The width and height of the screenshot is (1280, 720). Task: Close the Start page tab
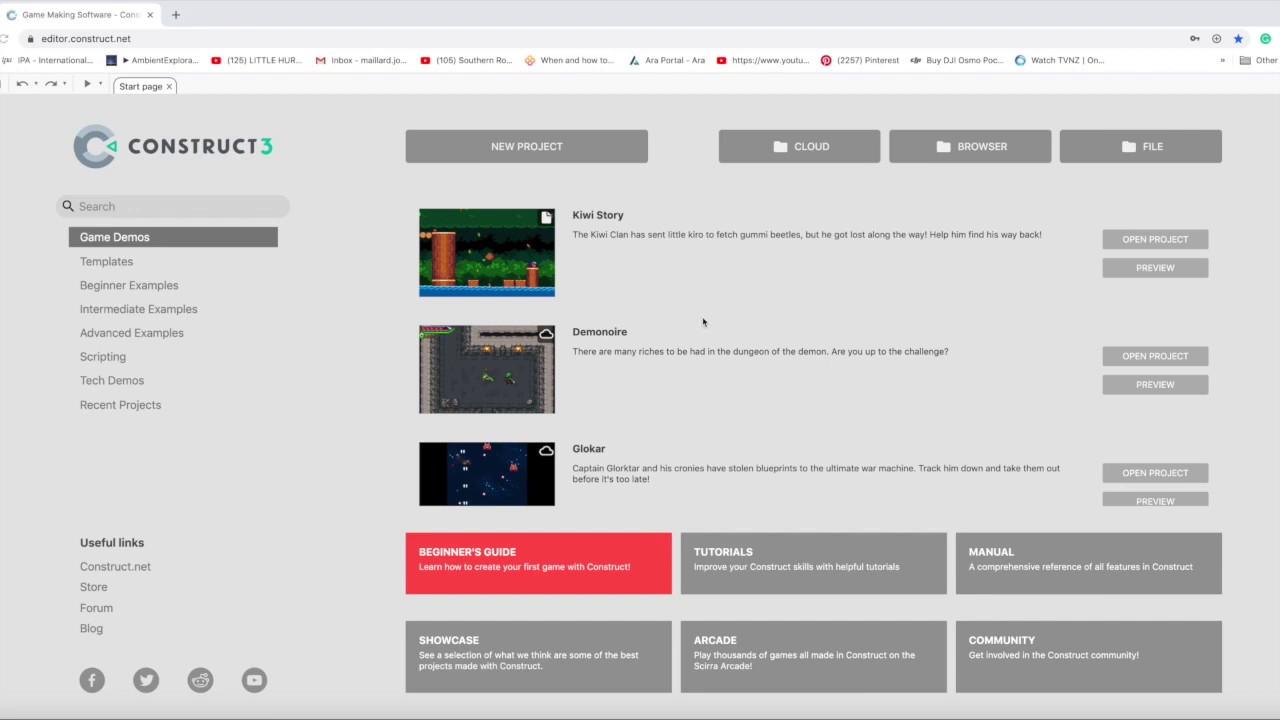click(169, 86)
